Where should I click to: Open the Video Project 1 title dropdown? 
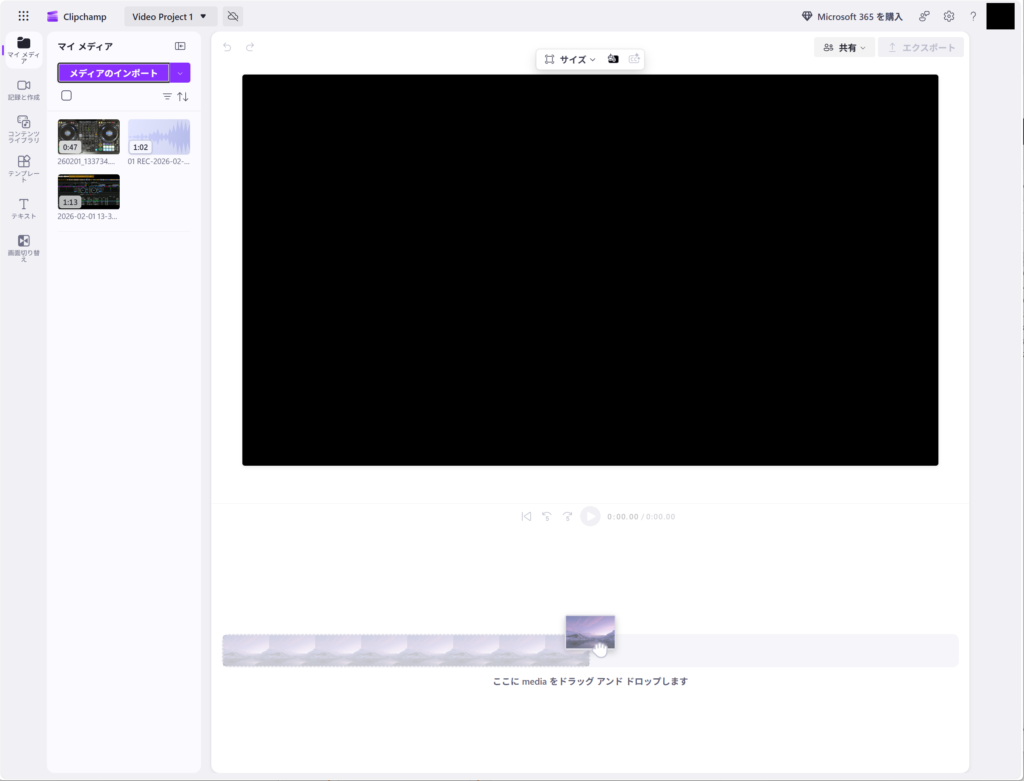(x=170, y=17)
